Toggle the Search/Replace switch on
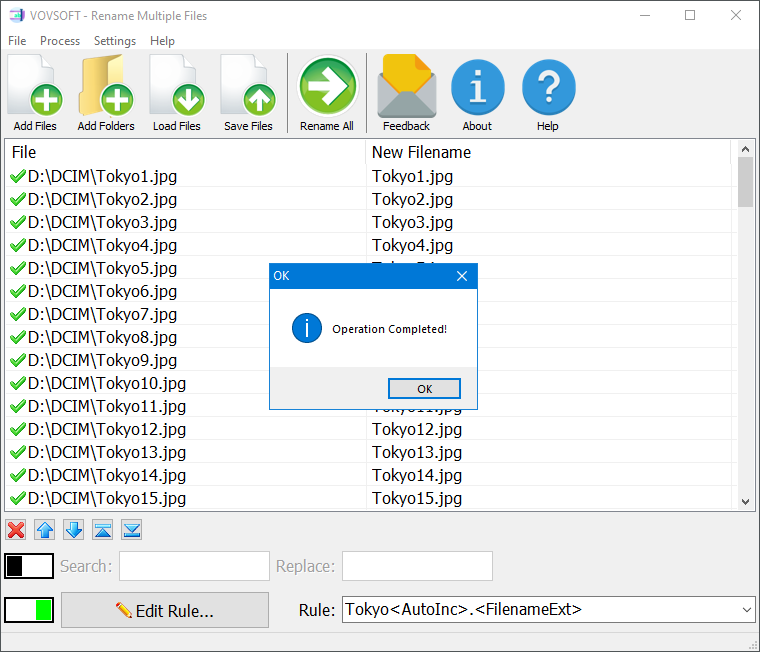The image size is (760, 652). click(x=29, y=566)
